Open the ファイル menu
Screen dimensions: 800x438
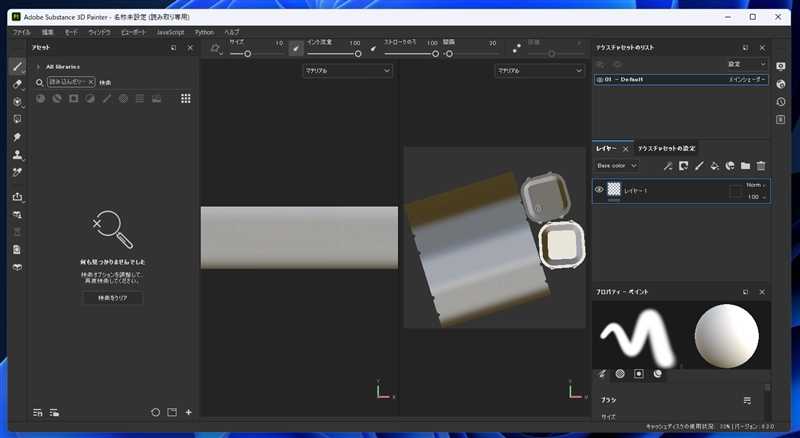pyautogui.click(x=21, y=33)
